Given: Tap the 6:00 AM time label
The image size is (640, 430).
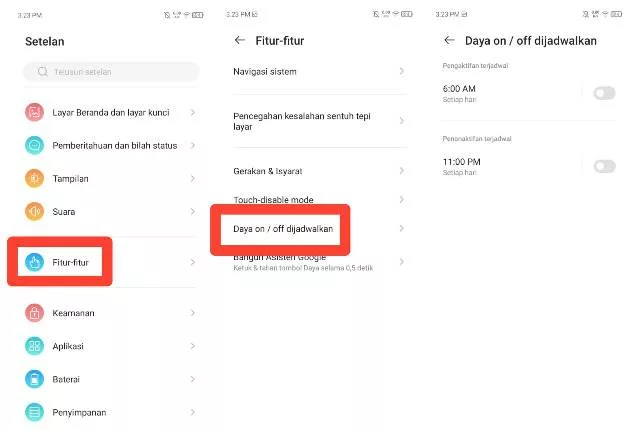Looking at the screenshot, I should click(460, 89).
